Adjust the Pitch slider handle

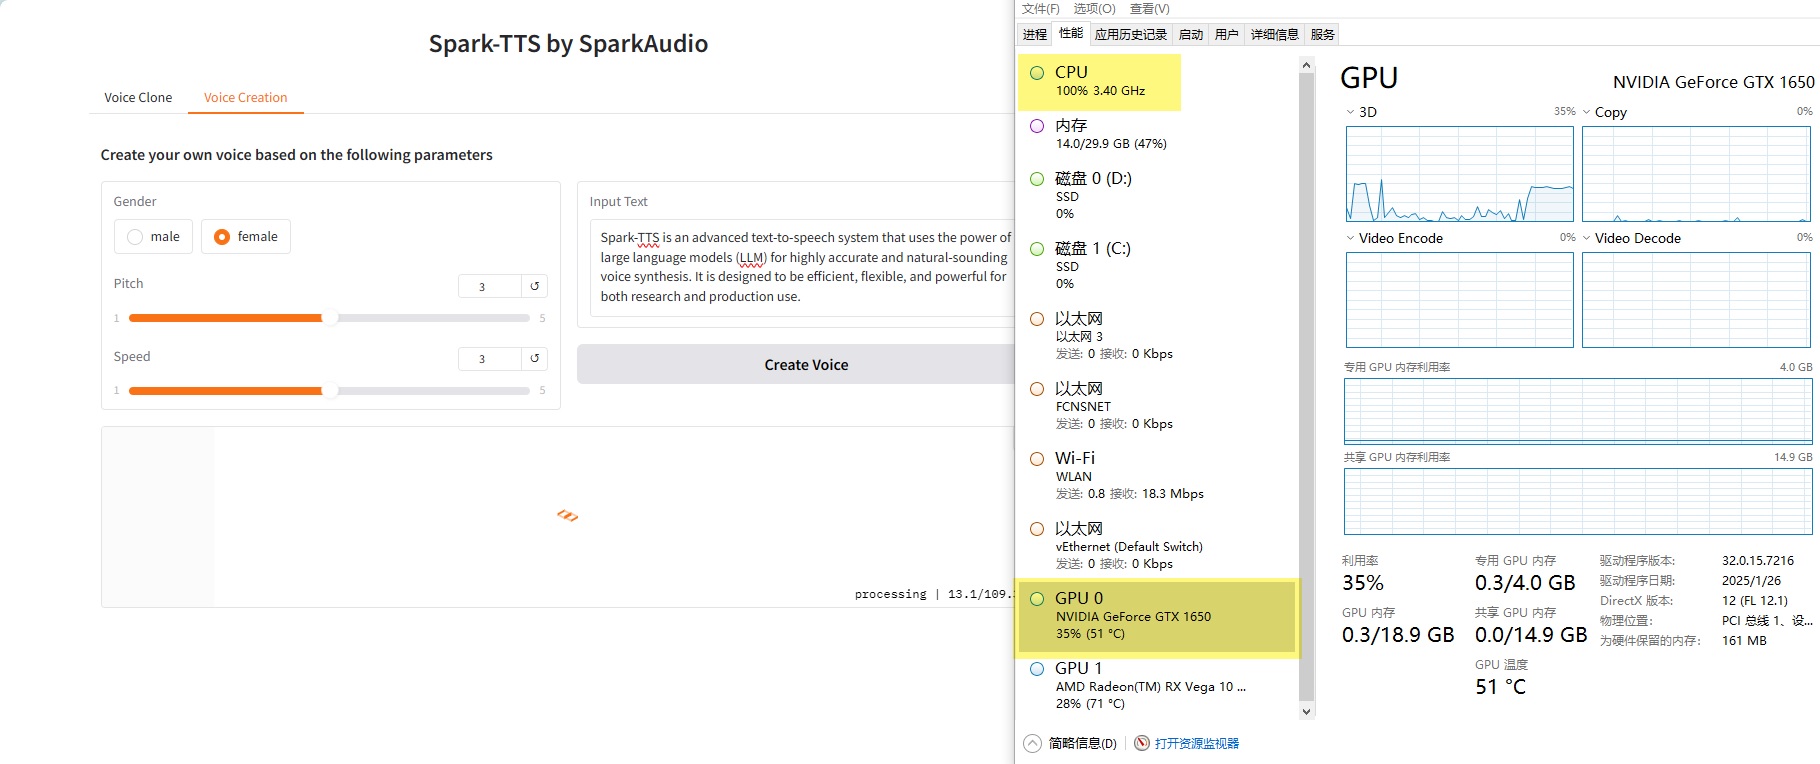329,318
